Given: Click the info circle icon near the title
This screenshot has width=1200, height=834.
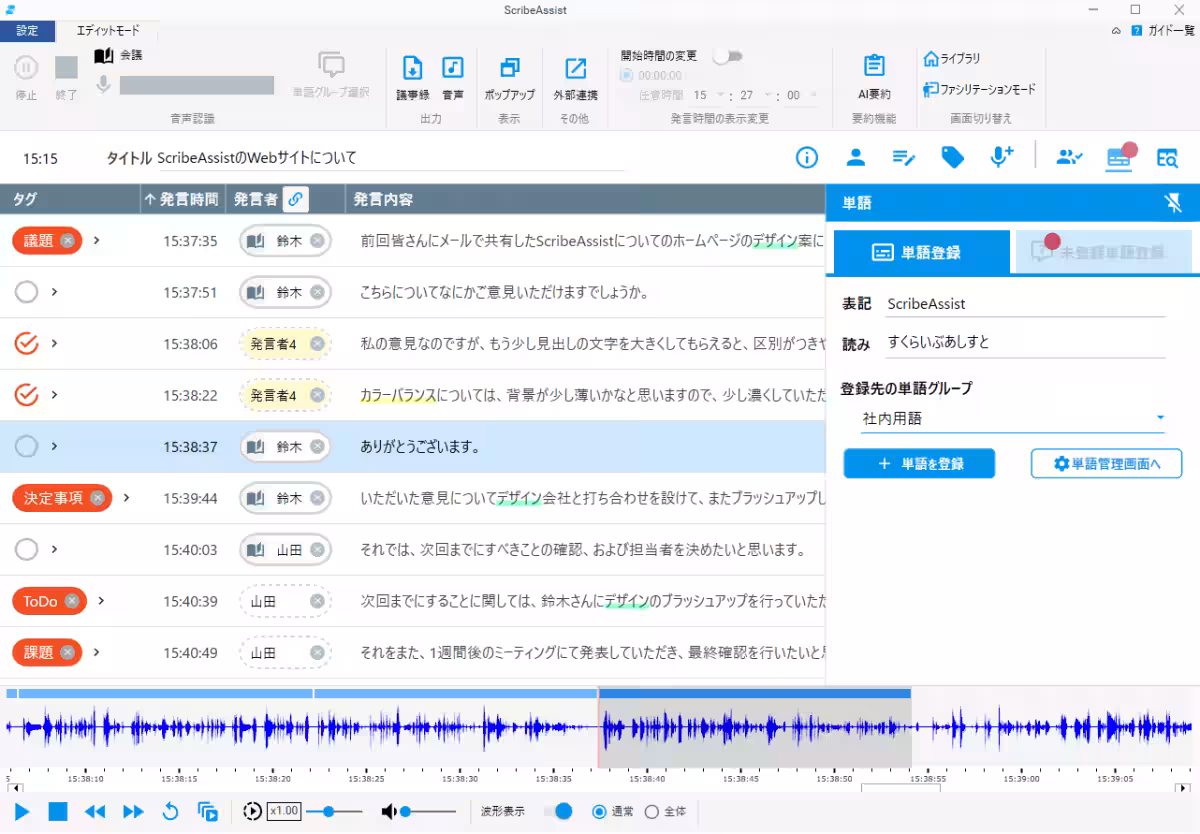Looking at the screenshot, I should coord(806,157).
